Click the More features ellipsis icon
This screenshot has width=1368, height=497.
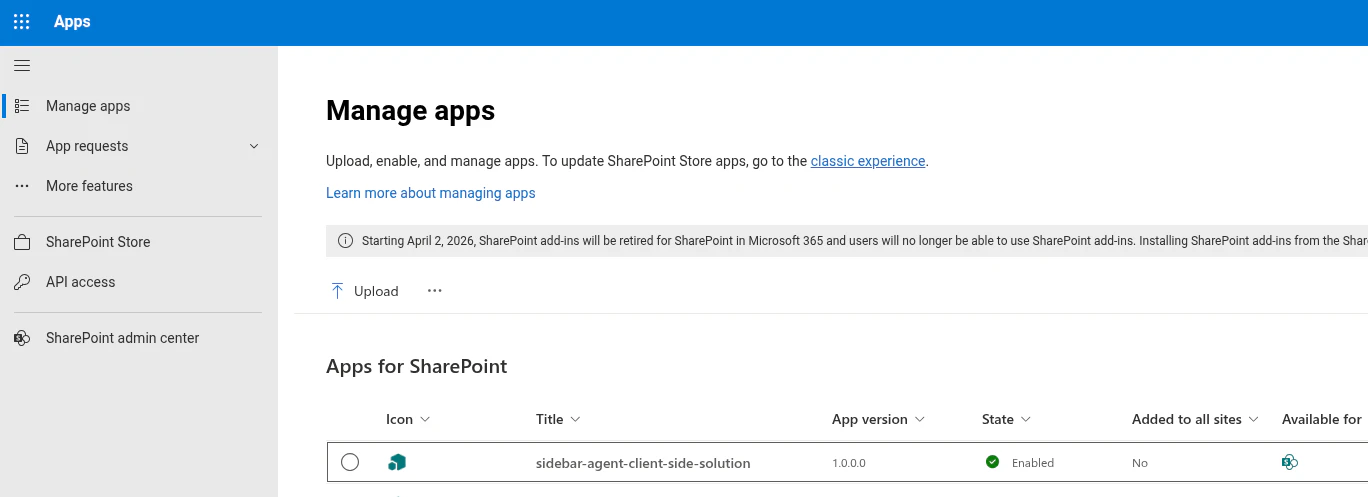point(22,186)
